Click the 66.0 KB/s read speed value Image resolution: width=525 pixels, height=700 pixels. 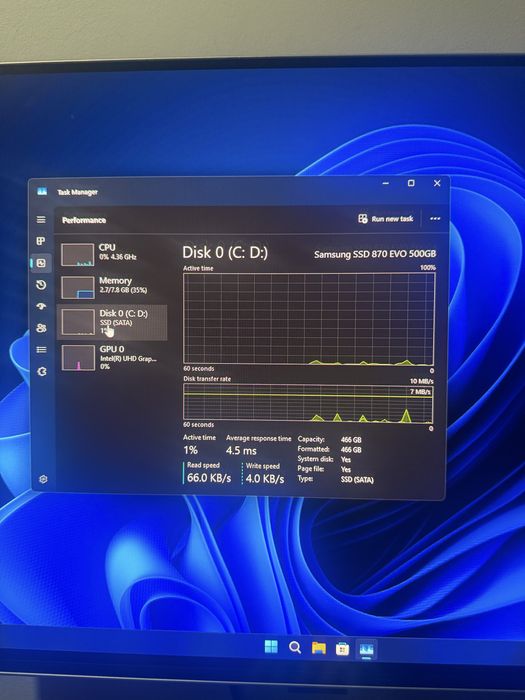click(x=209, y=478)
